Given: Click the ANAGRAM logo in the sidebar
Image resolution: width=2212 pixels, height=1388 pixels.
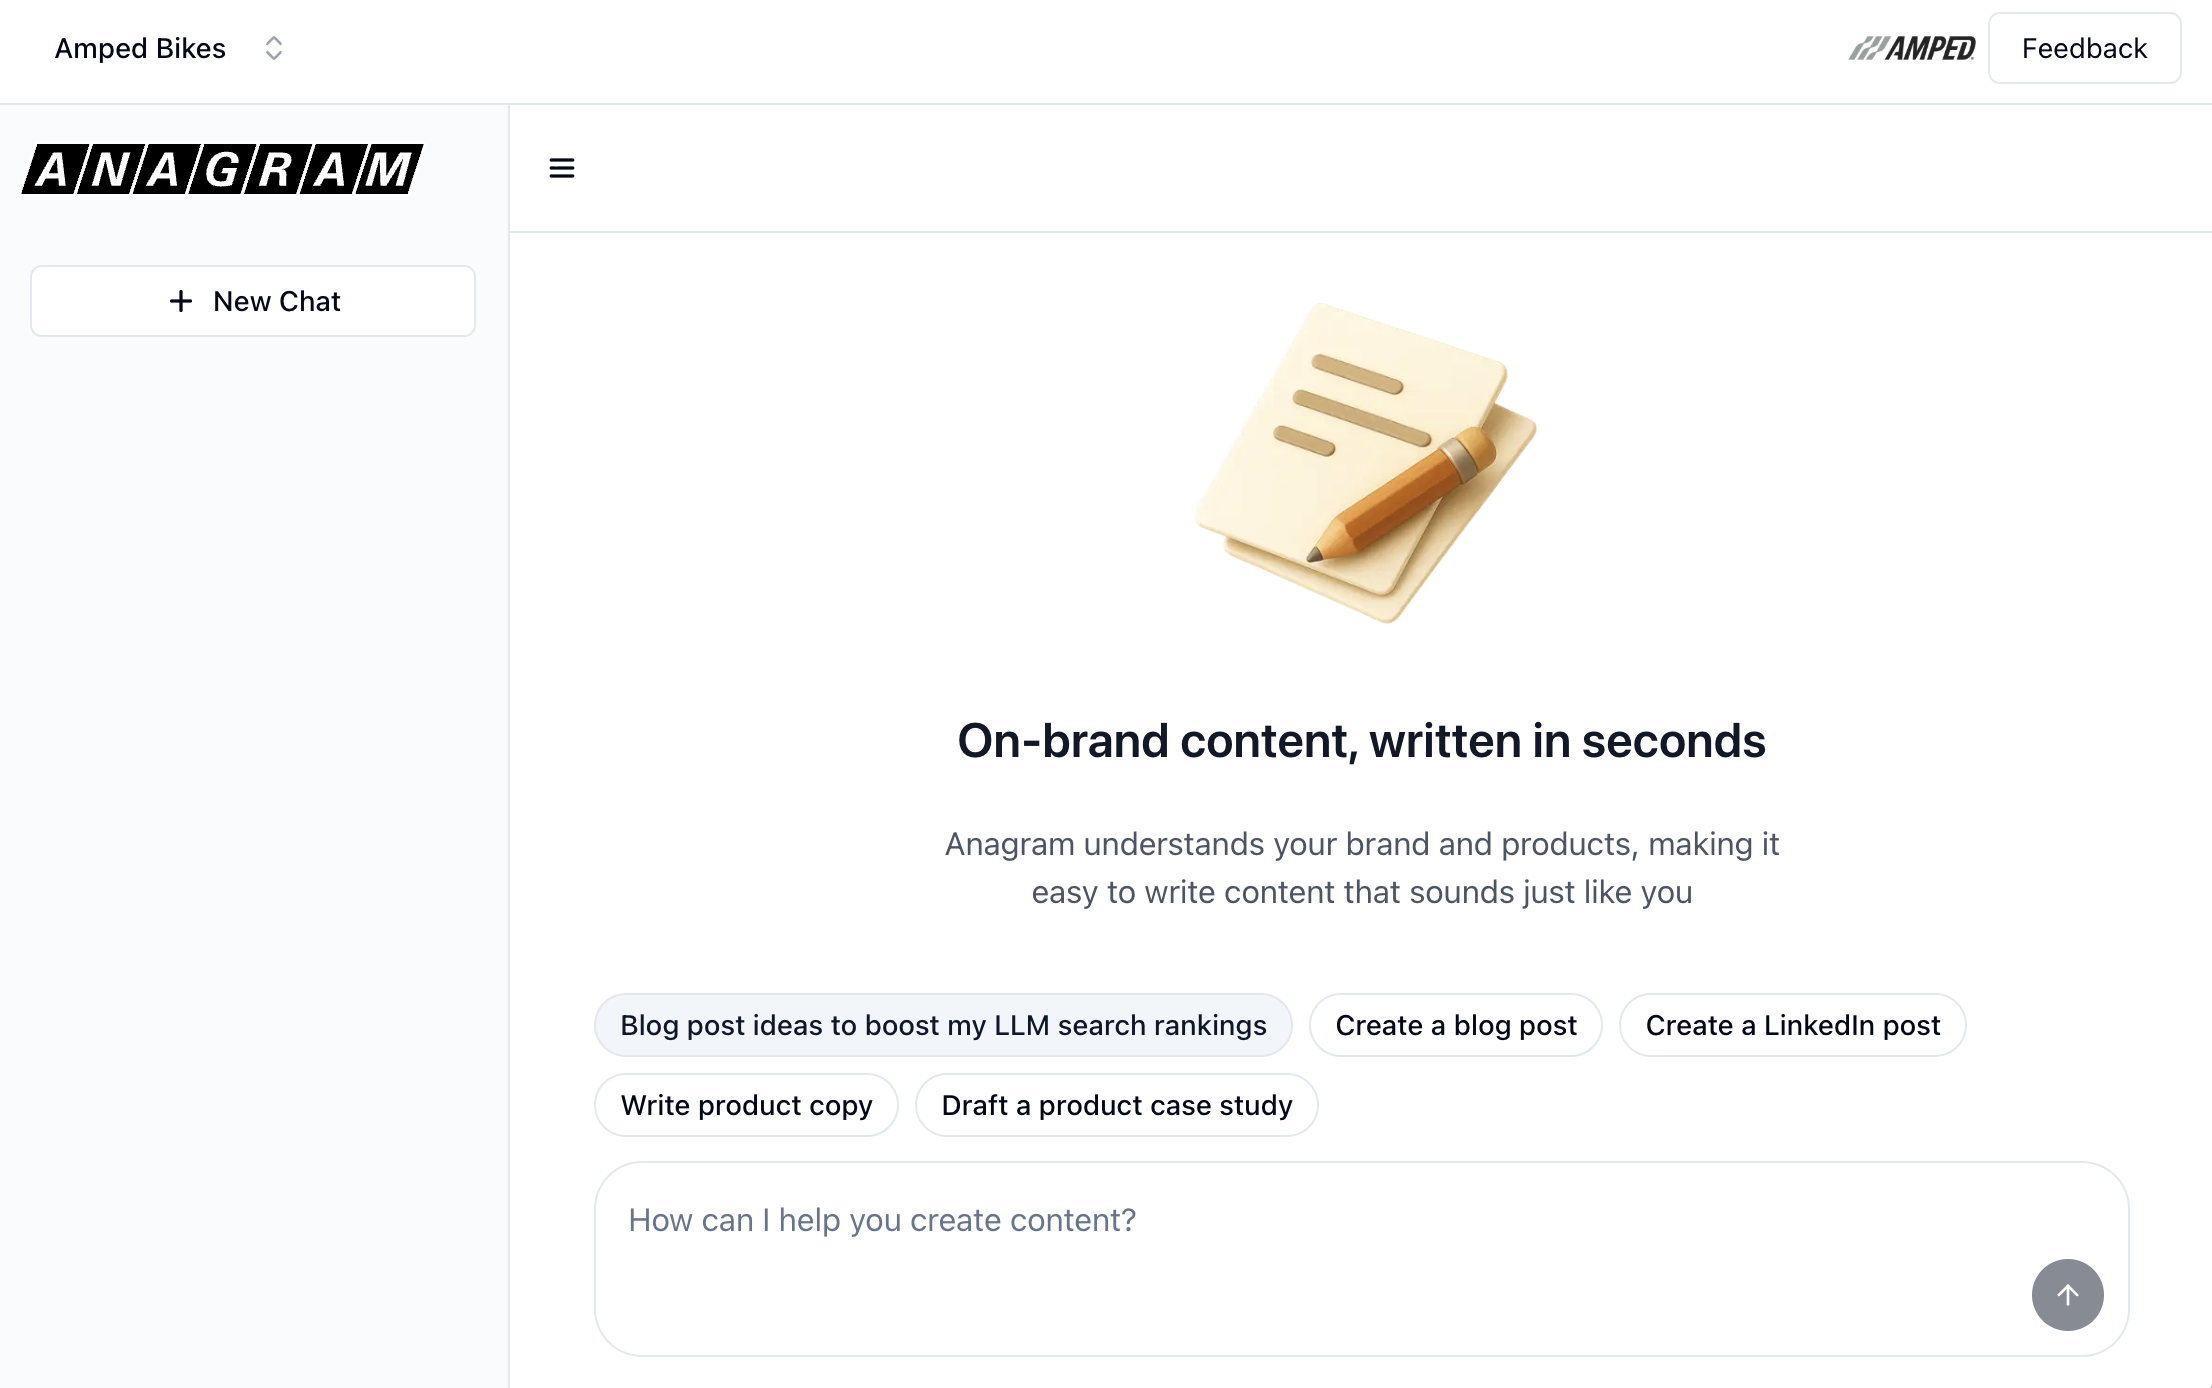Looking at the screenshot, I should [222, 169].
